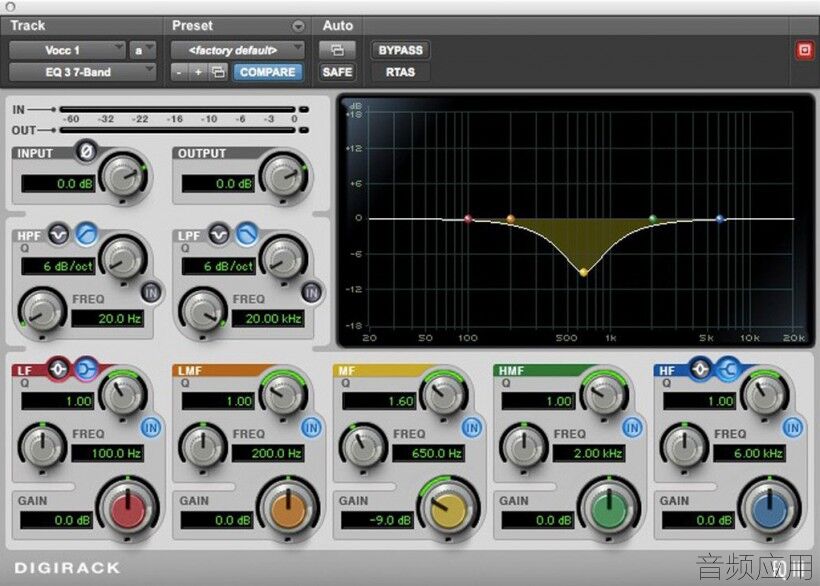Select the LF band peak type icon
This screenshot has height=586, width=820.
click(58, 369)
